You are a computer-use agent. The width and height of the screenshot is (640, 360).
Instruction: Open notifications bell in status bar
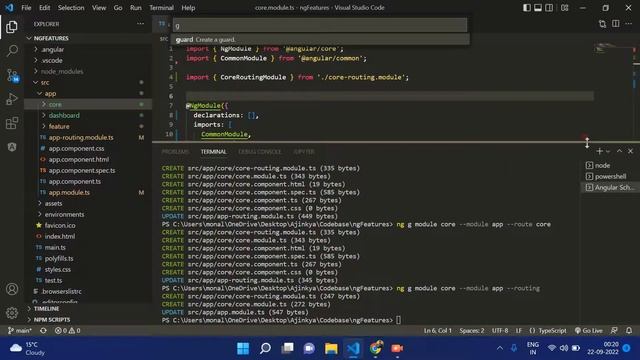(x=629, y=330)
